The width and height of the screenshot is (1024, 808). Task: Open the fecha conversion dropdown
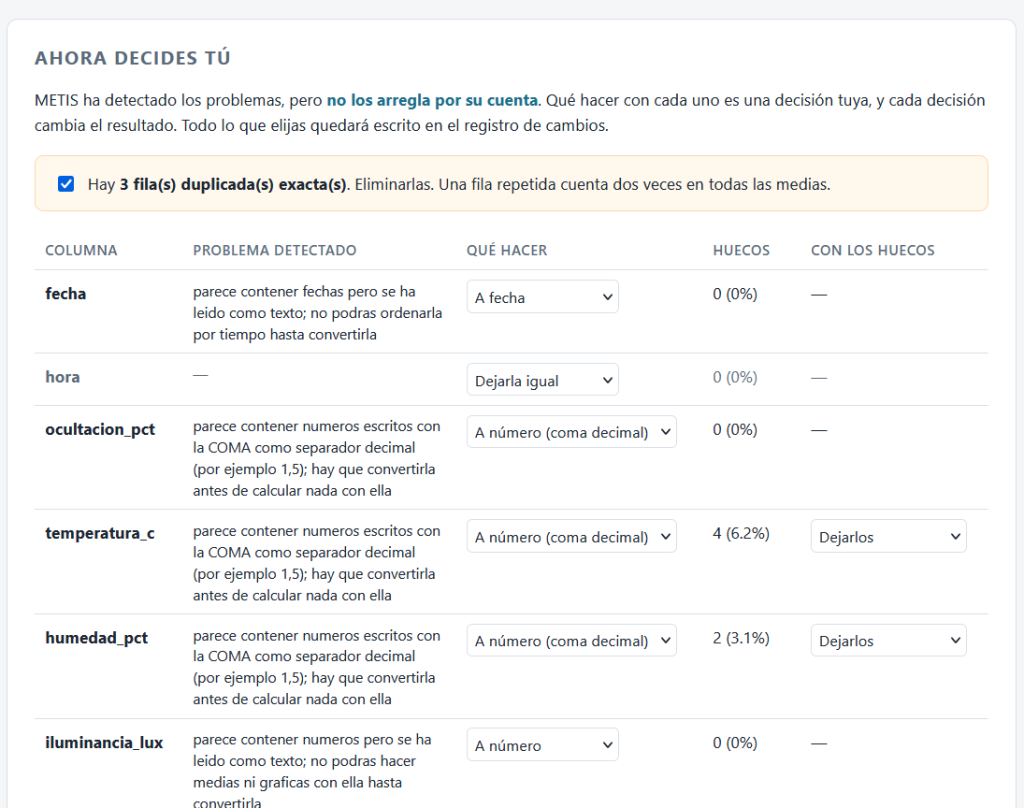[542, 297]
